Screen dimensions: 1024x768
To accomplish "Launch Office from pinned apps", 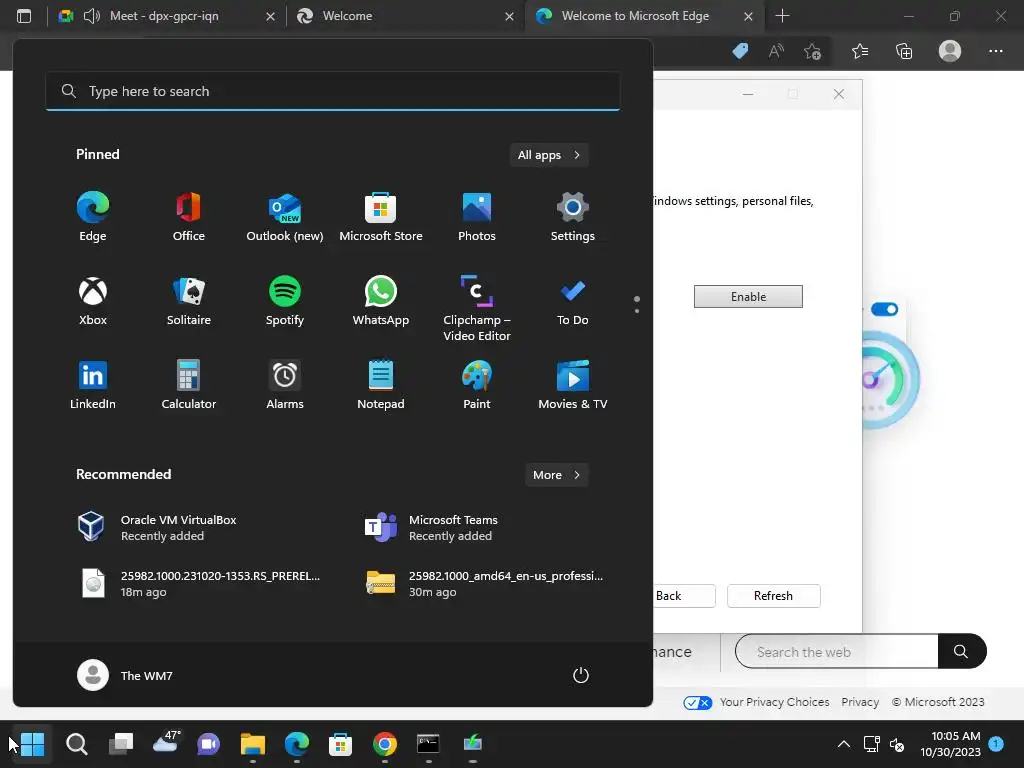I will (189, 217).
